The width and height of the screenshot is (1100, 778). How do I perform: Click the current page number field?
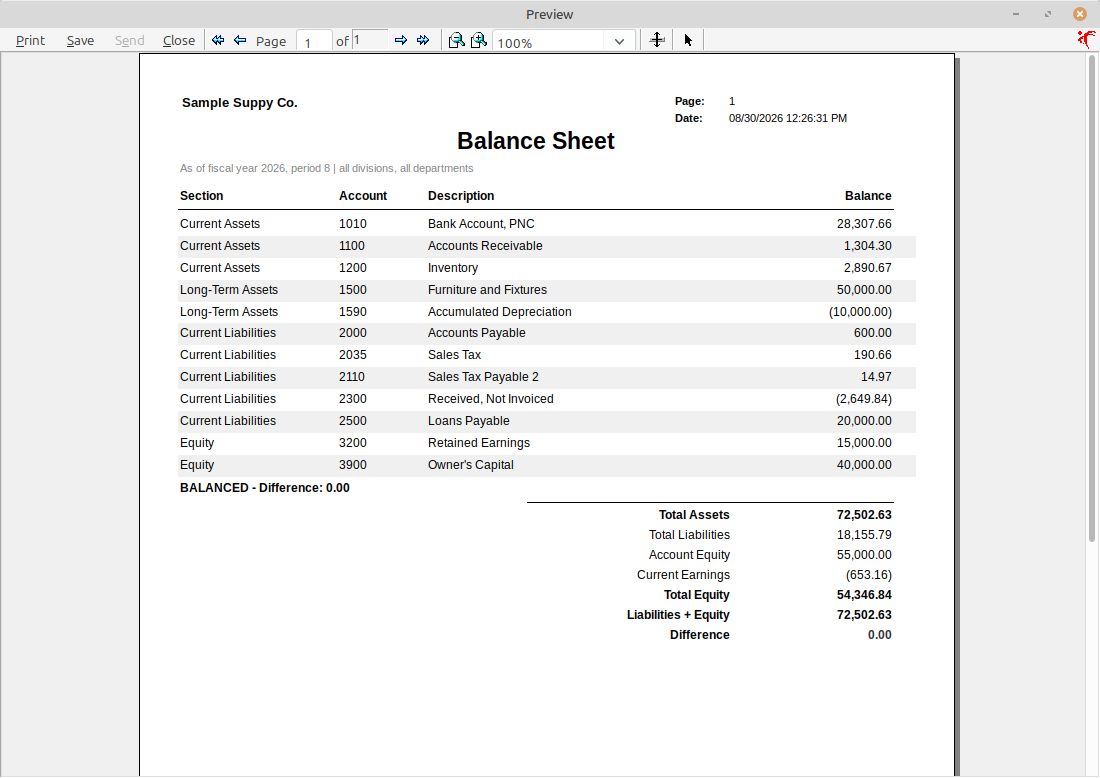[314, 42]
